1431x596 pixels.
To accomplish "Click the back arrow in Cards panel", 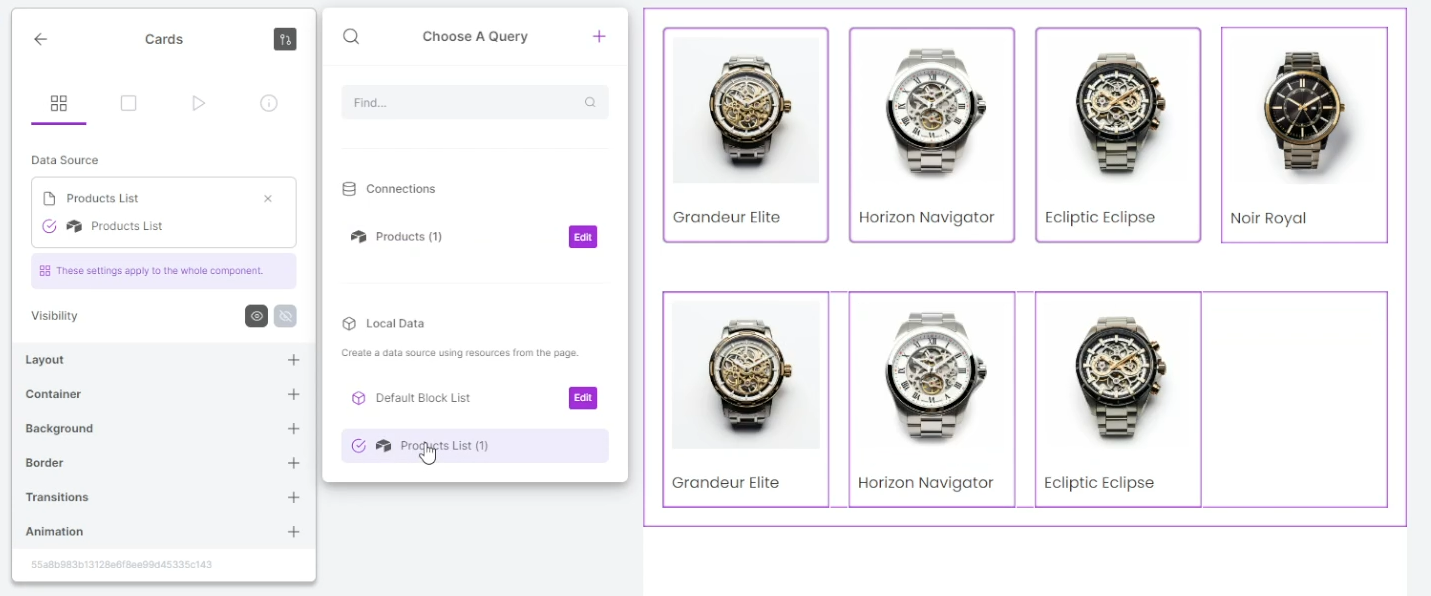I will [x=40, y=39].
